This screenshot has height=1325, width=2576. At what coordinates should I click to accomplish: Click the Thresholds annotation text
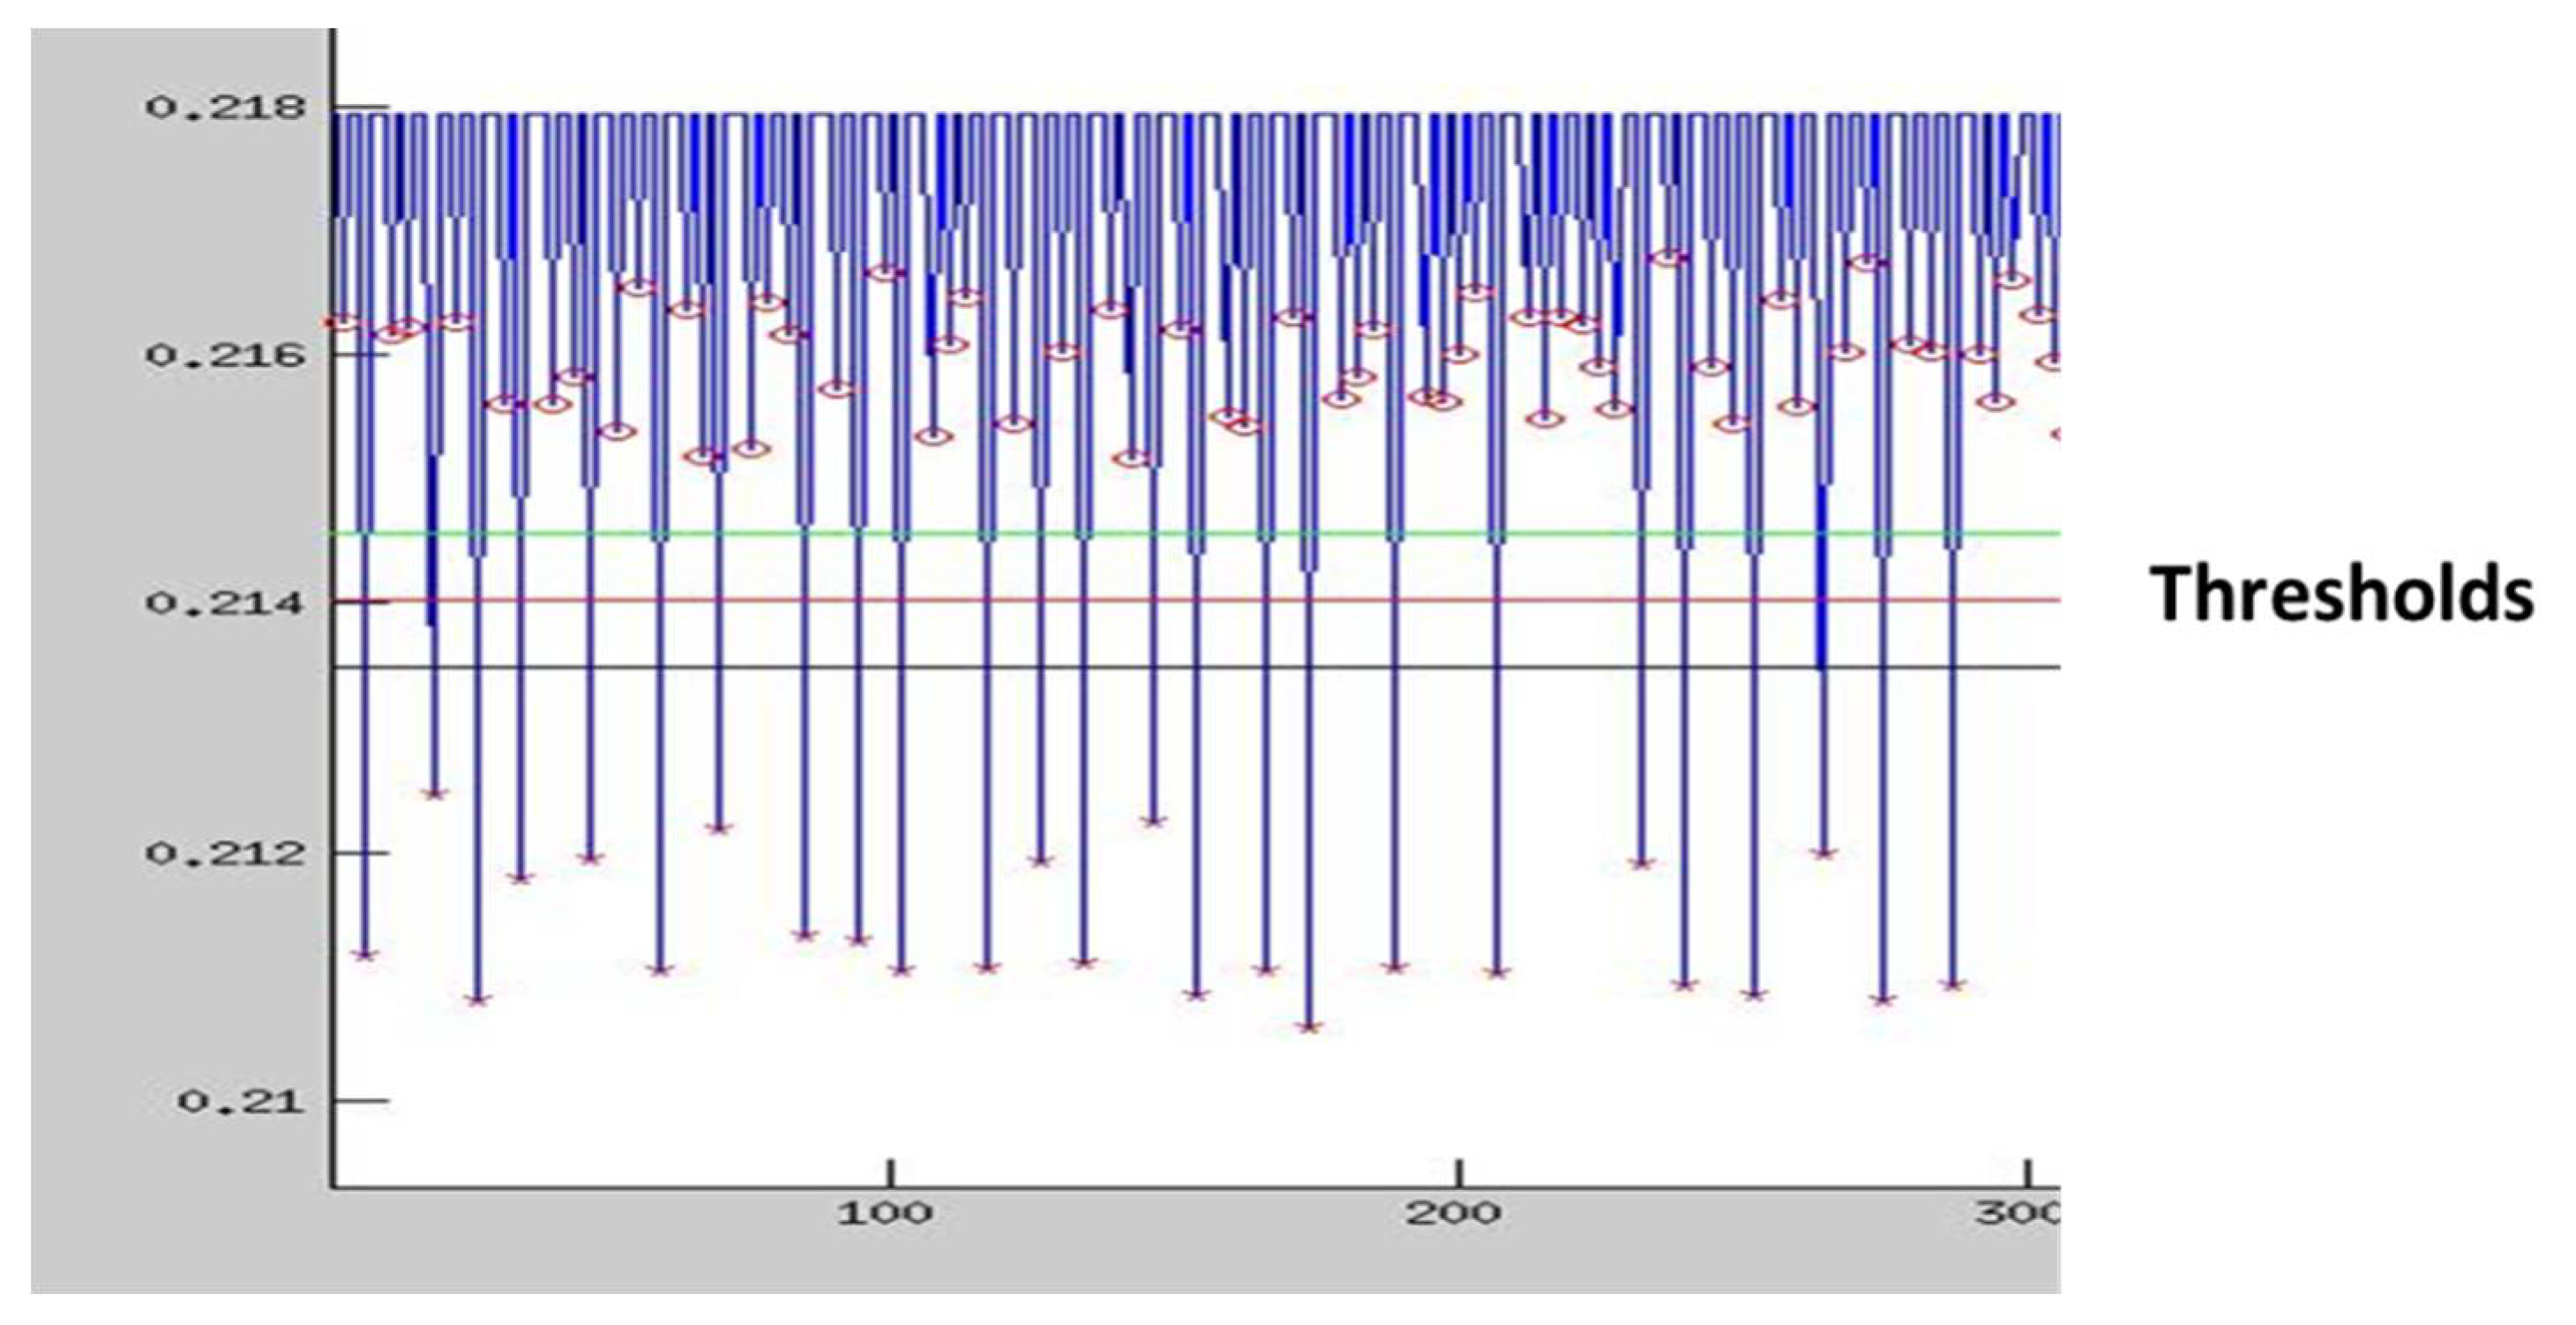click(x=2341, y=594)
